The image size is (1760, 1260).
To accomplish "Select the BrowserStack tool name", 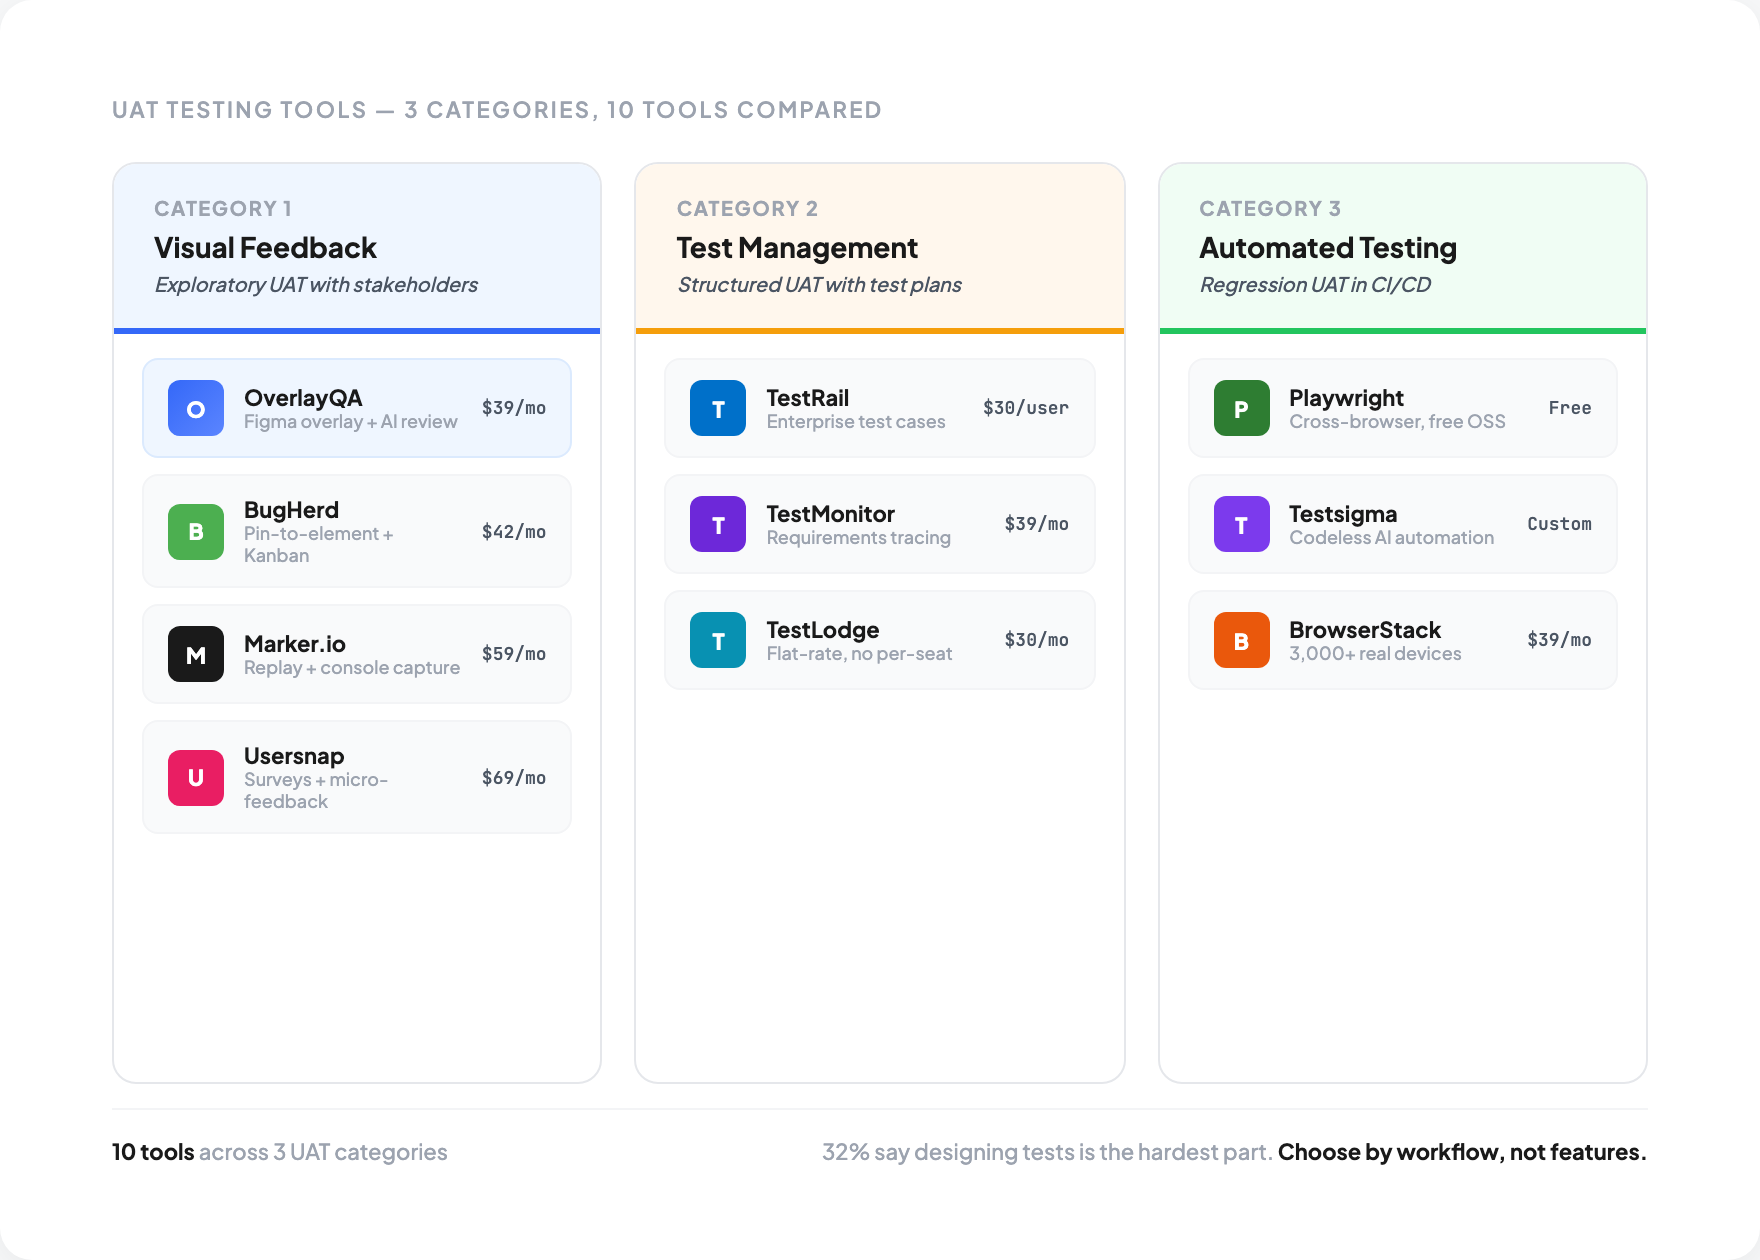I will 1365,630.
